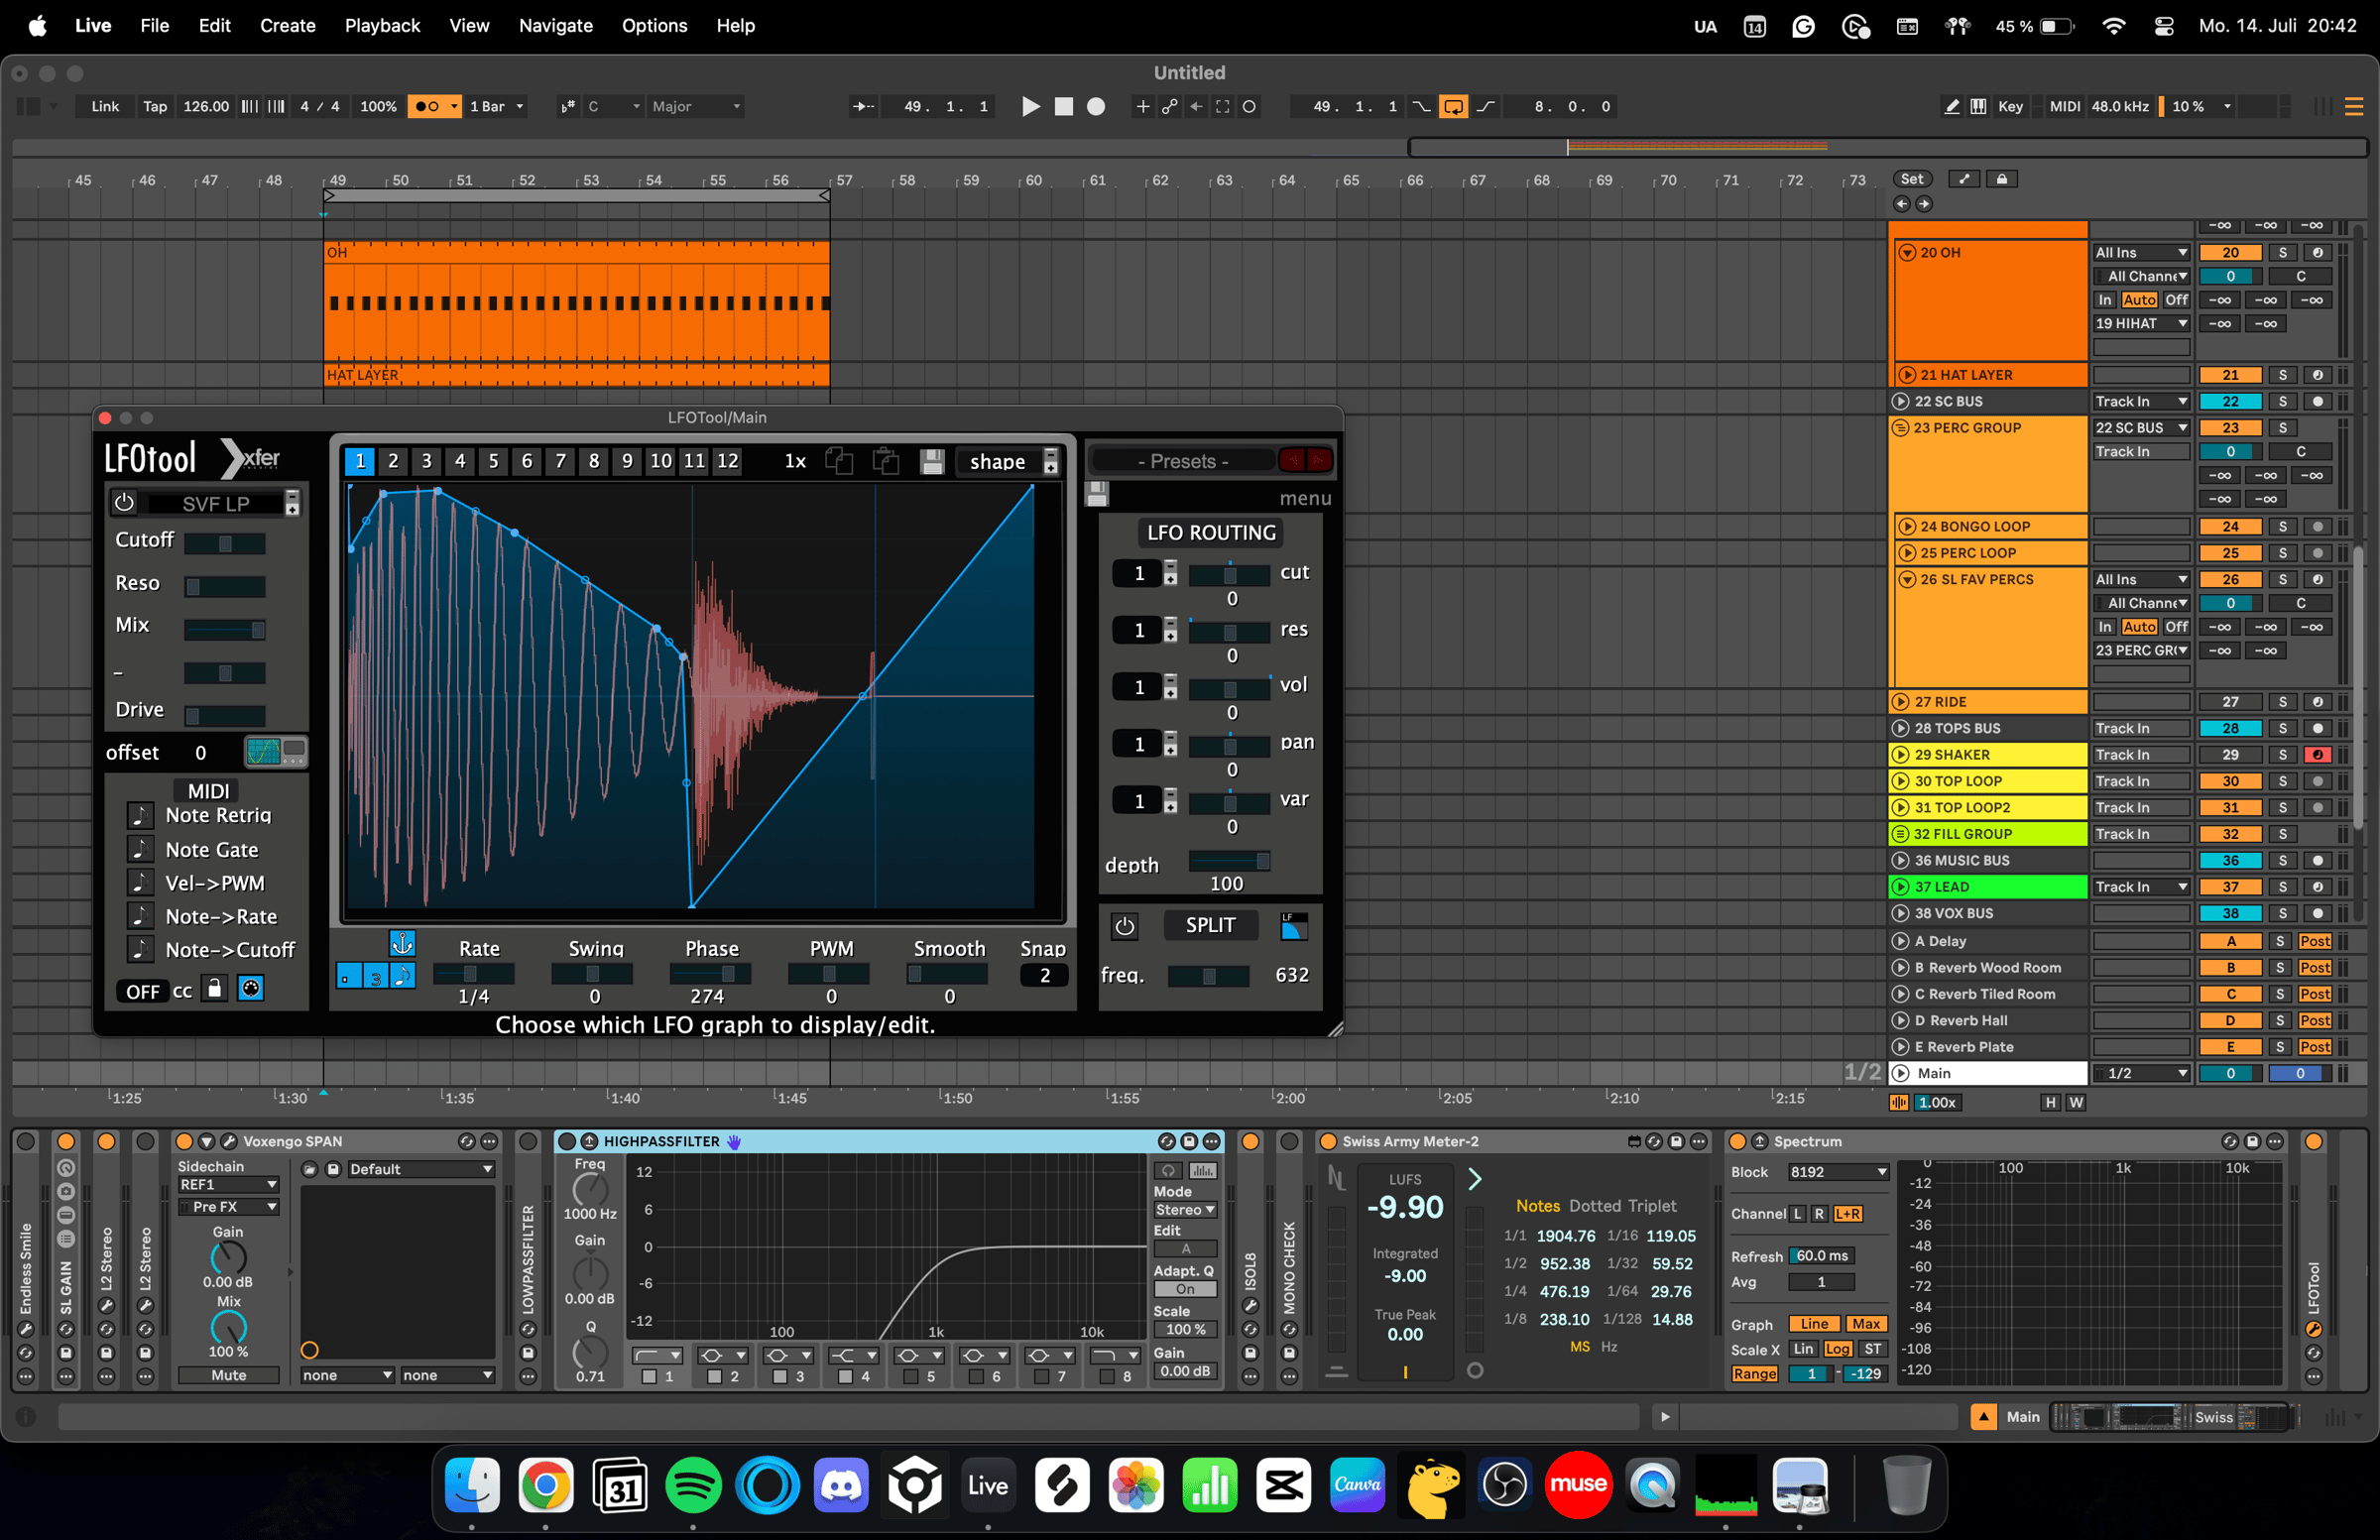The height and width of the screenshot is (1540, 2380).
Task: Click the LFOTool anchor sync icon
Action: point(402,943)
